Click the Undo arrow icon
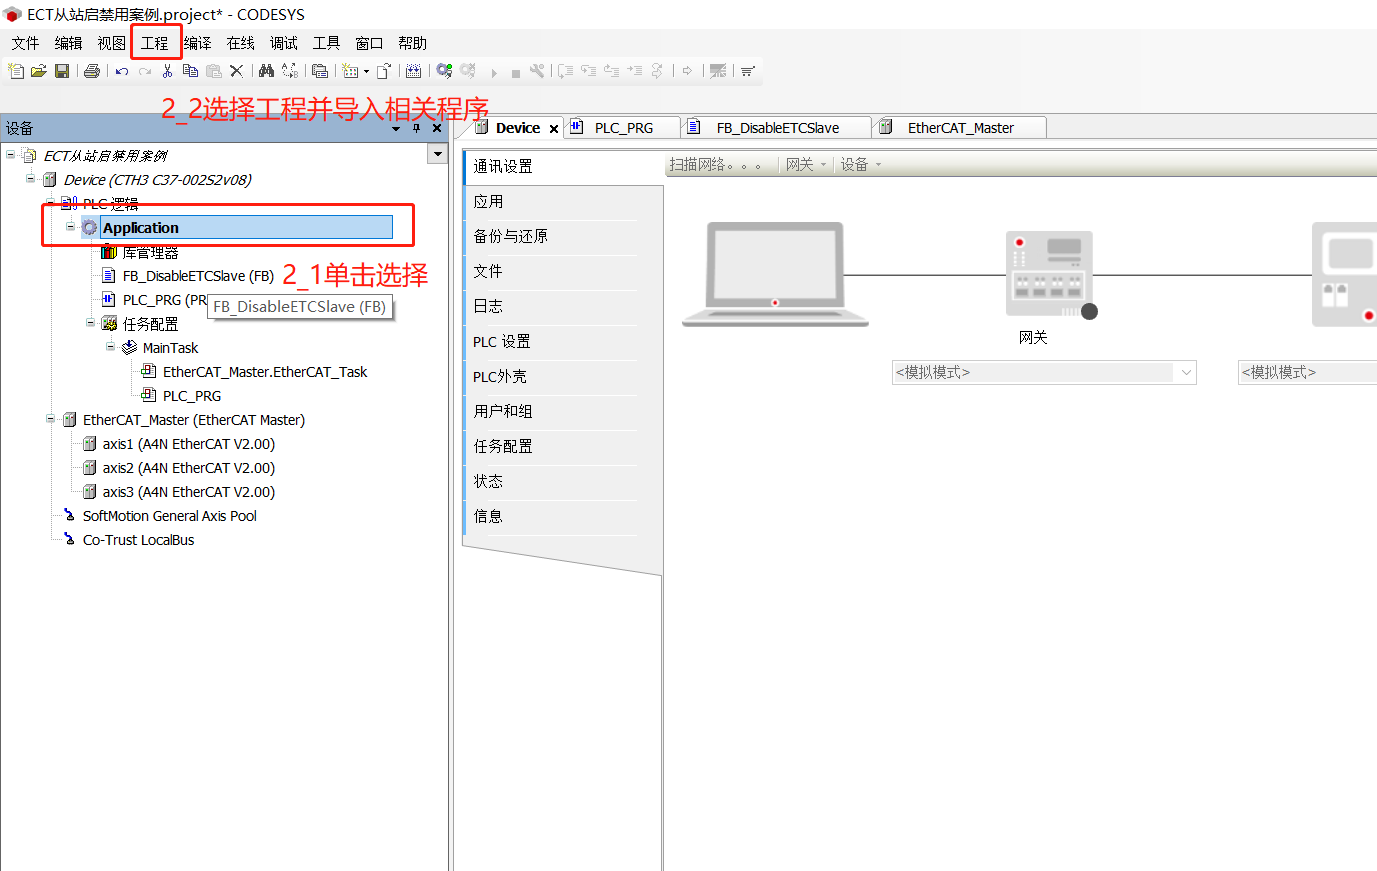This screenshot has width=1377, height=871. tap(122, 71)
